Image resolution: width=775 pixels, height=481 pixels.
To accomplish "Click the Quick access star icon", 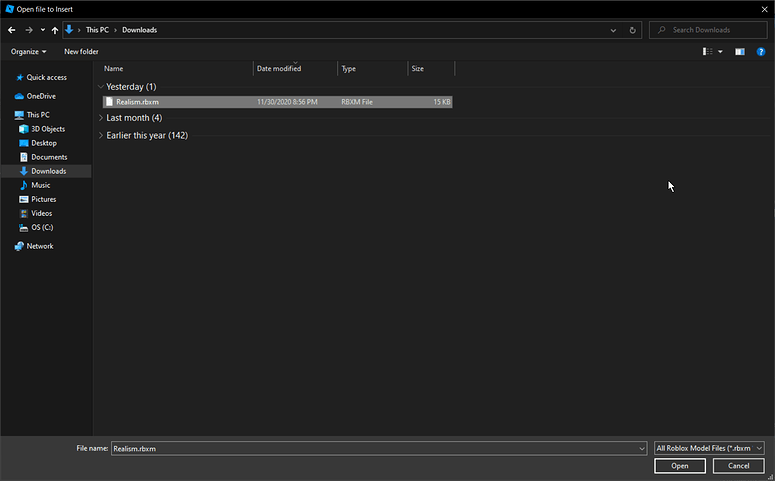I will [20, 78].
